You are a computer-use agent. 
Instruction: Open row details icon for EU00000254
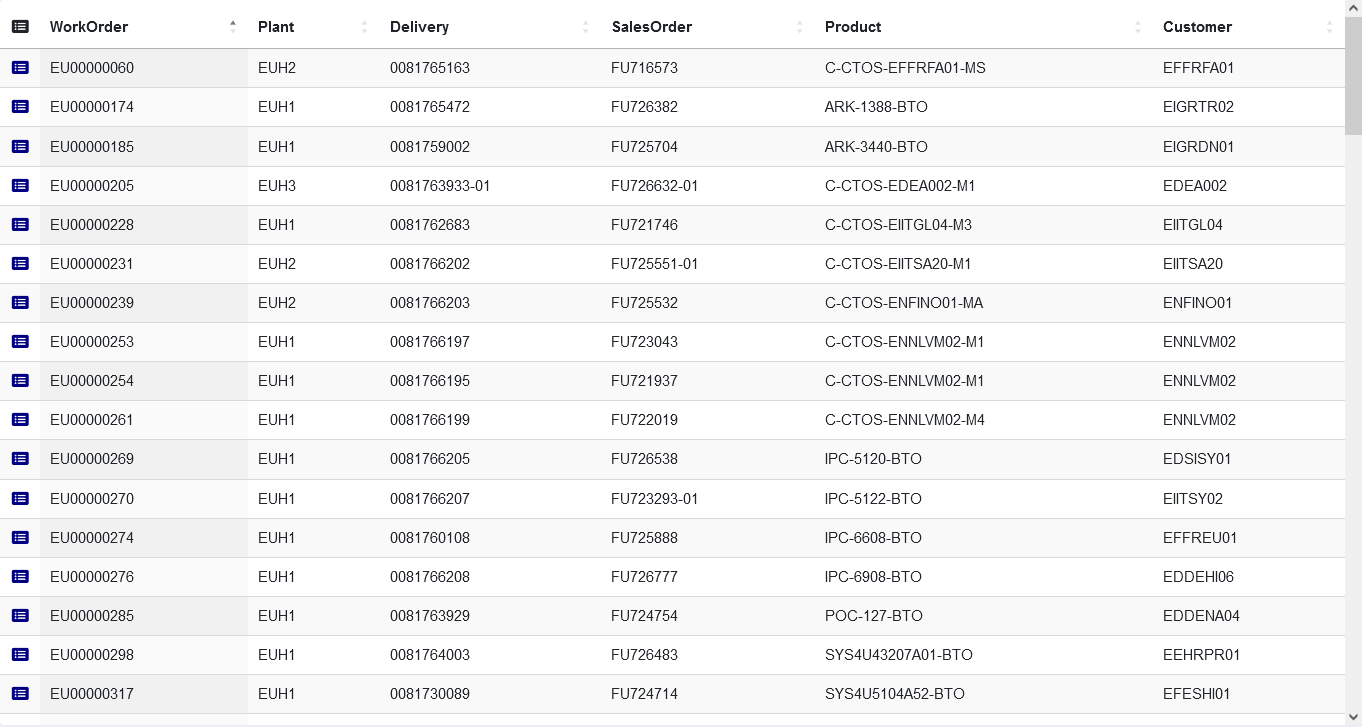click(20, 381)
